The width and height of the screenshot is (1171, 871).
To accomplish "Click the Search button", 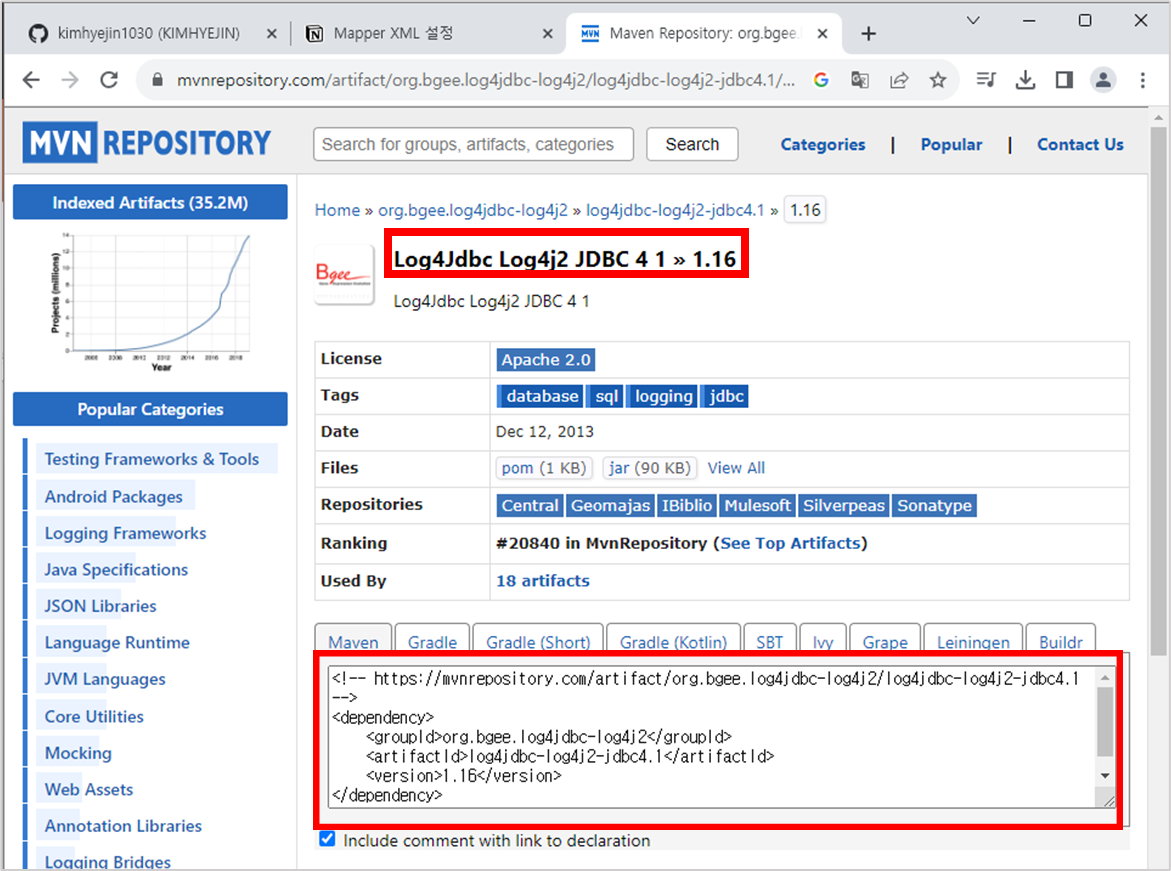I will click(692, 144).
